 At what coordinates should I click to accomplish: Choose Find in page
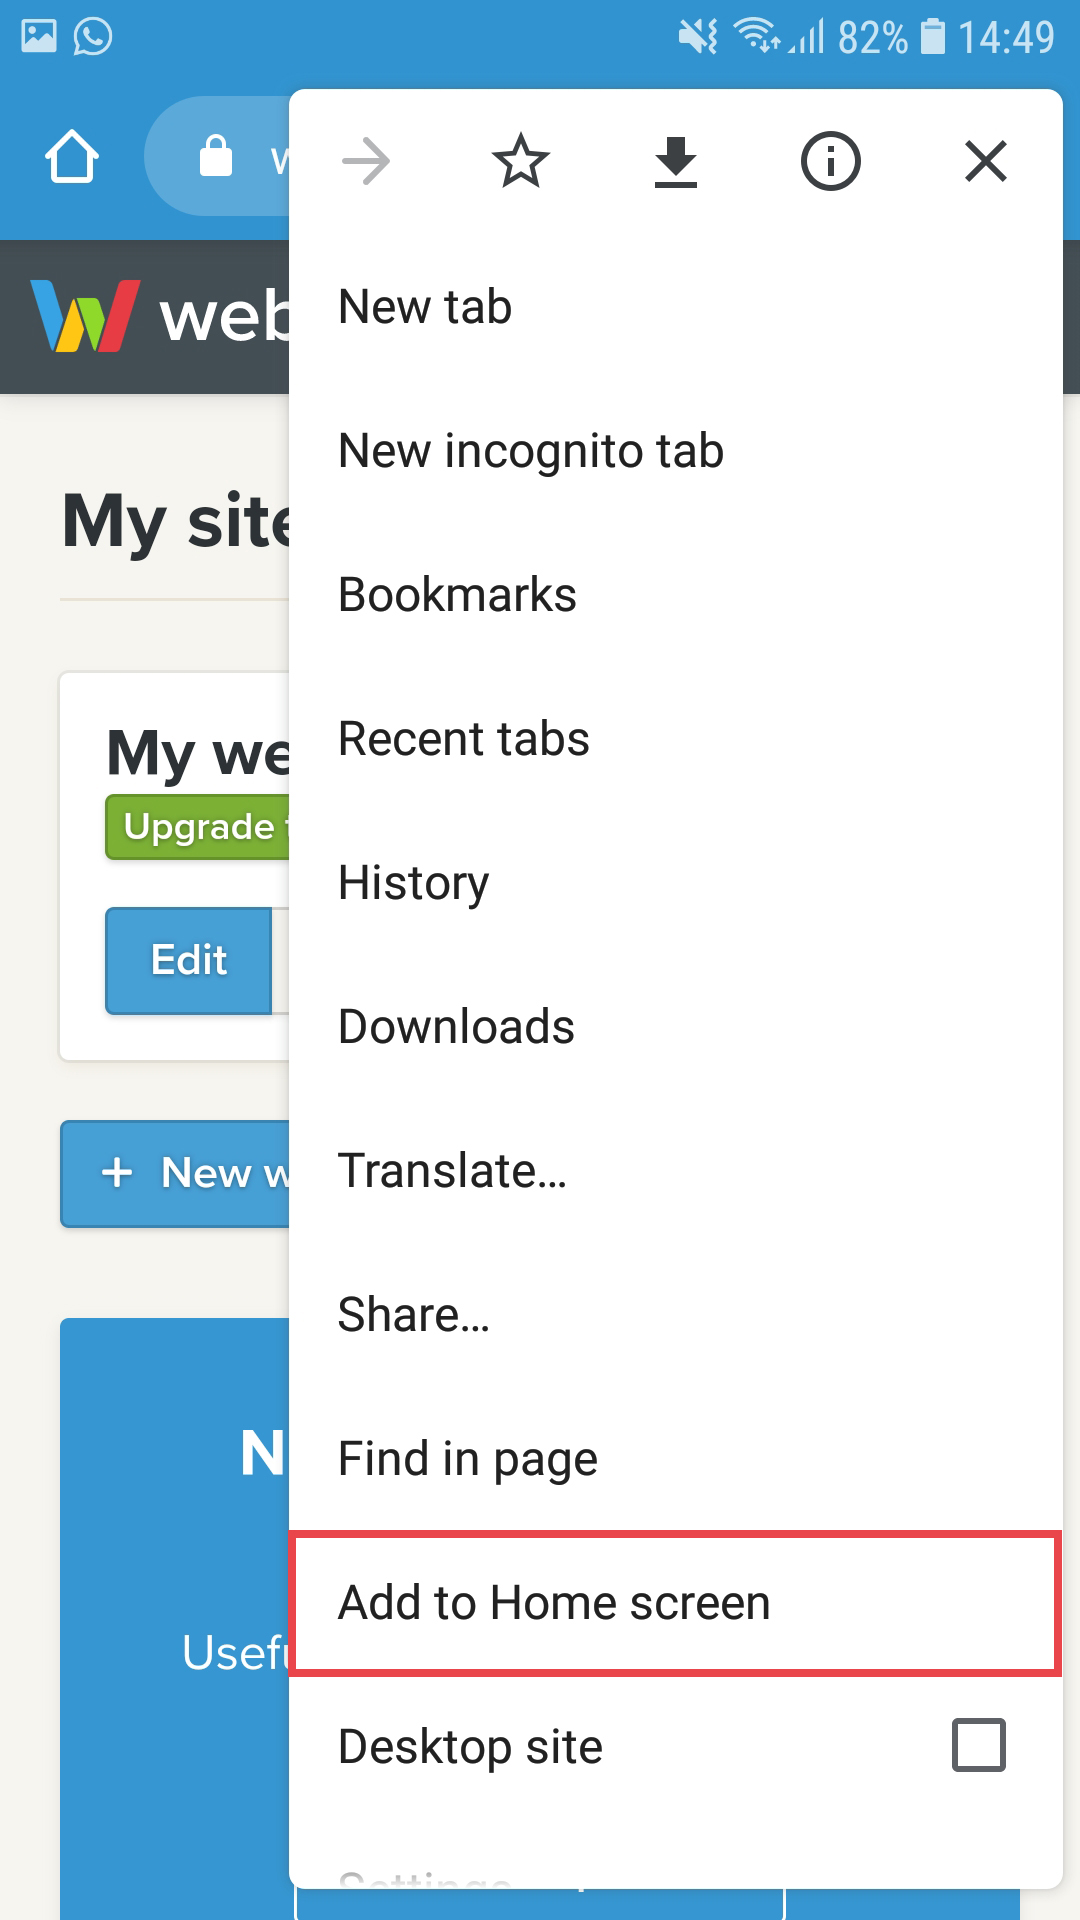[x=468, y=1459]
